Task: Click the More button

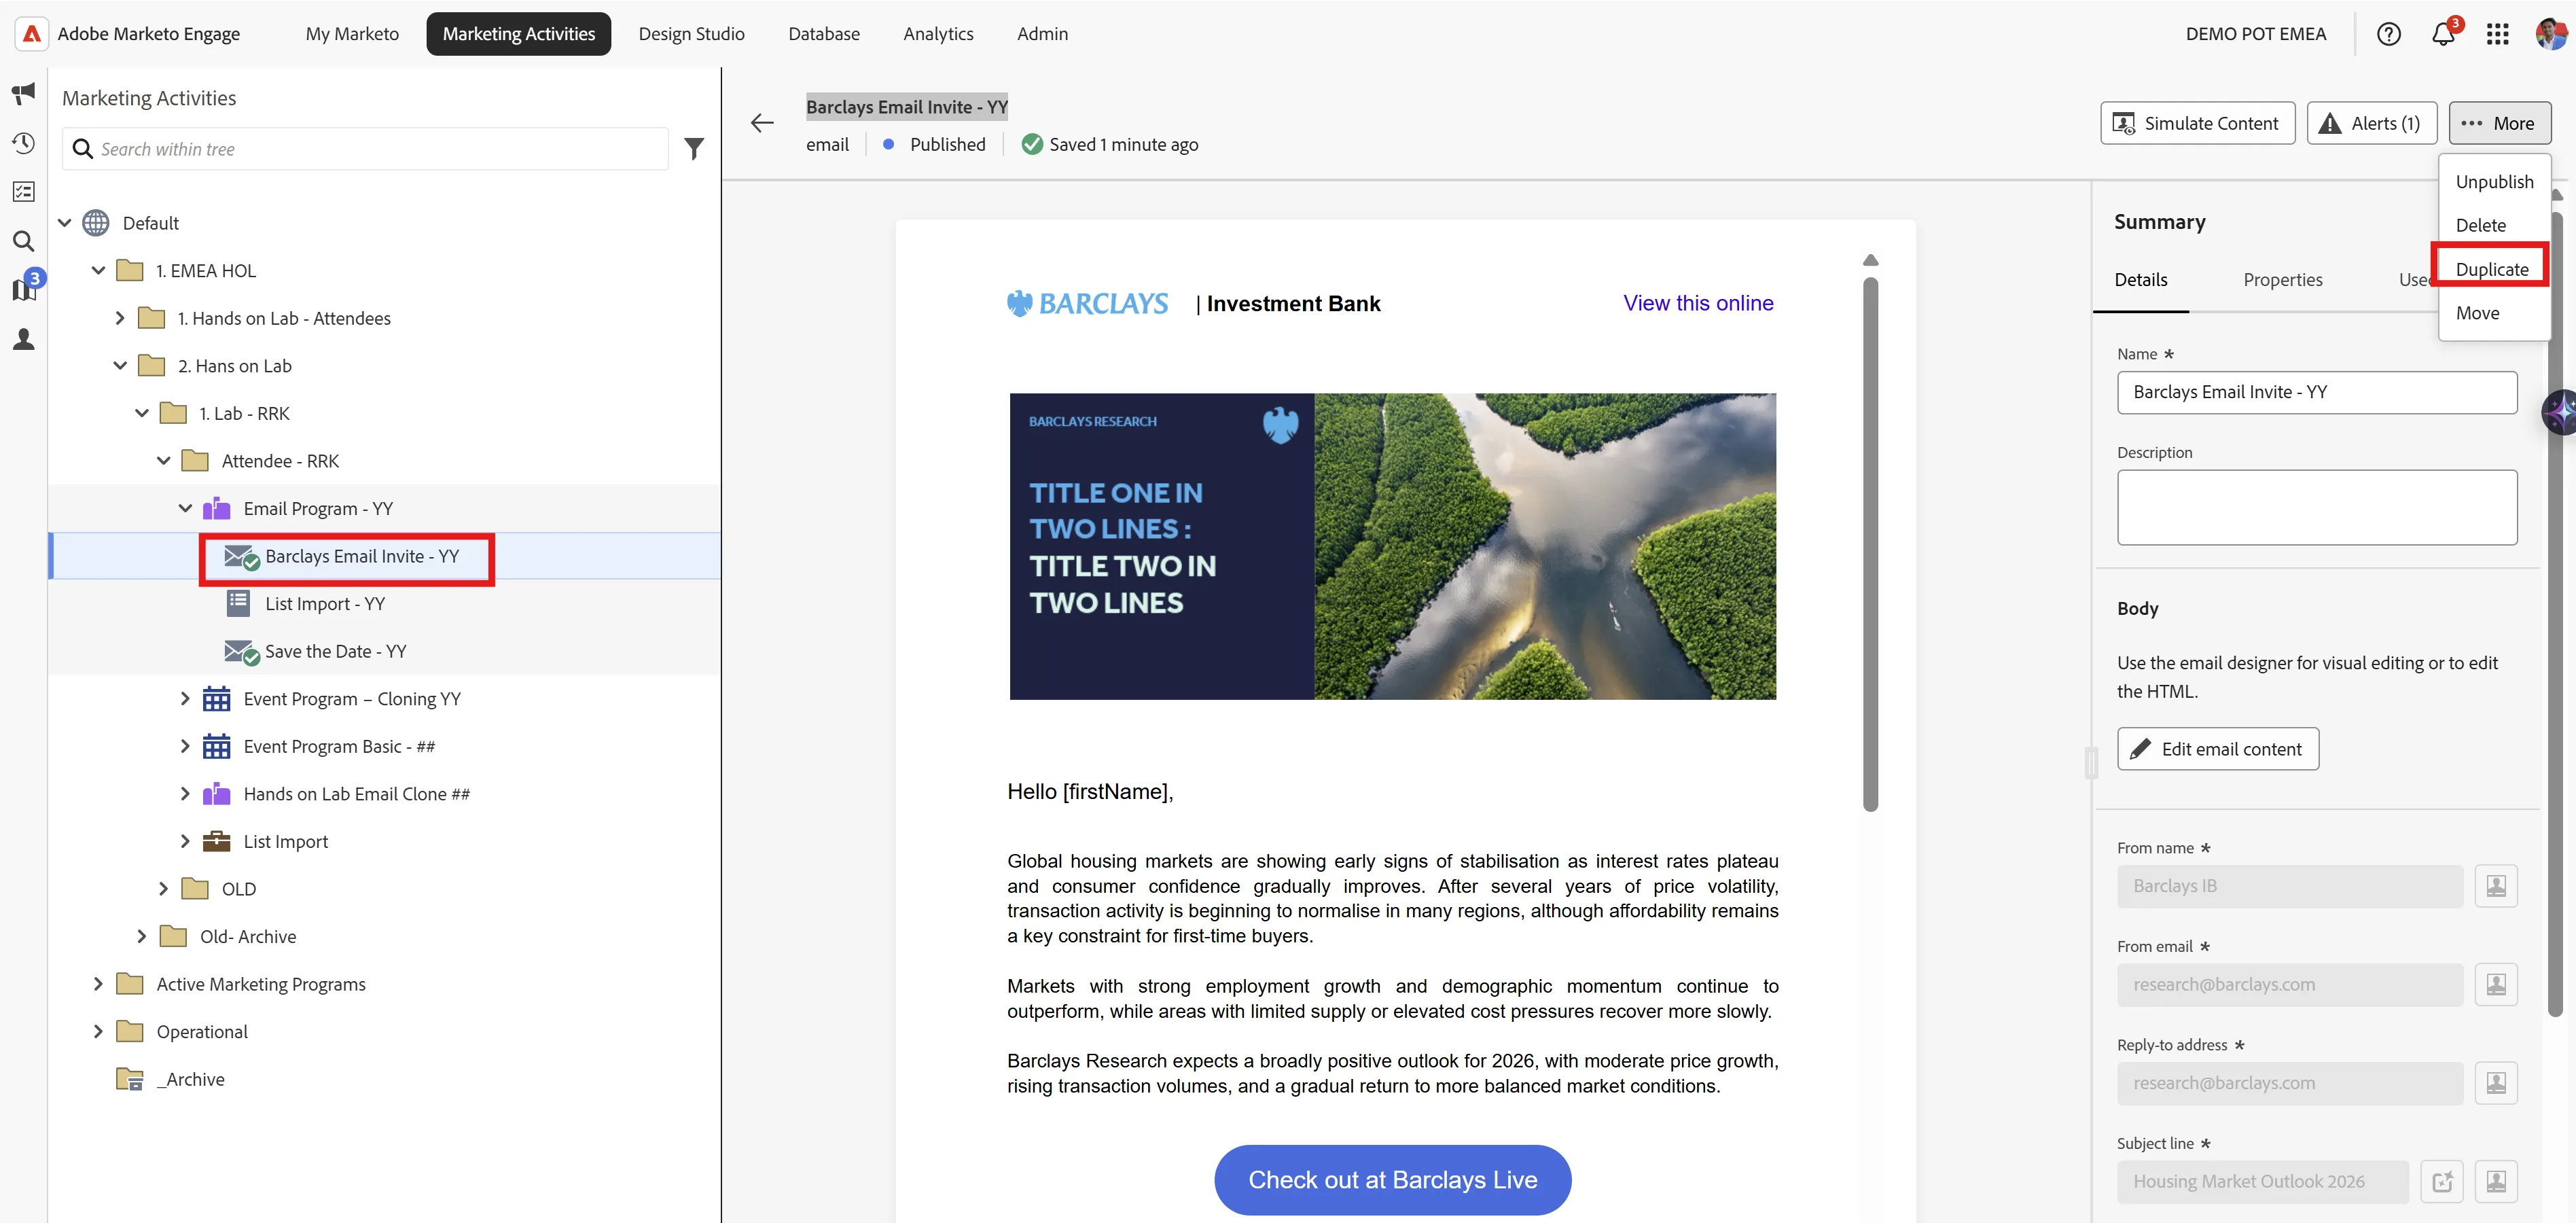Action: 2500,123
